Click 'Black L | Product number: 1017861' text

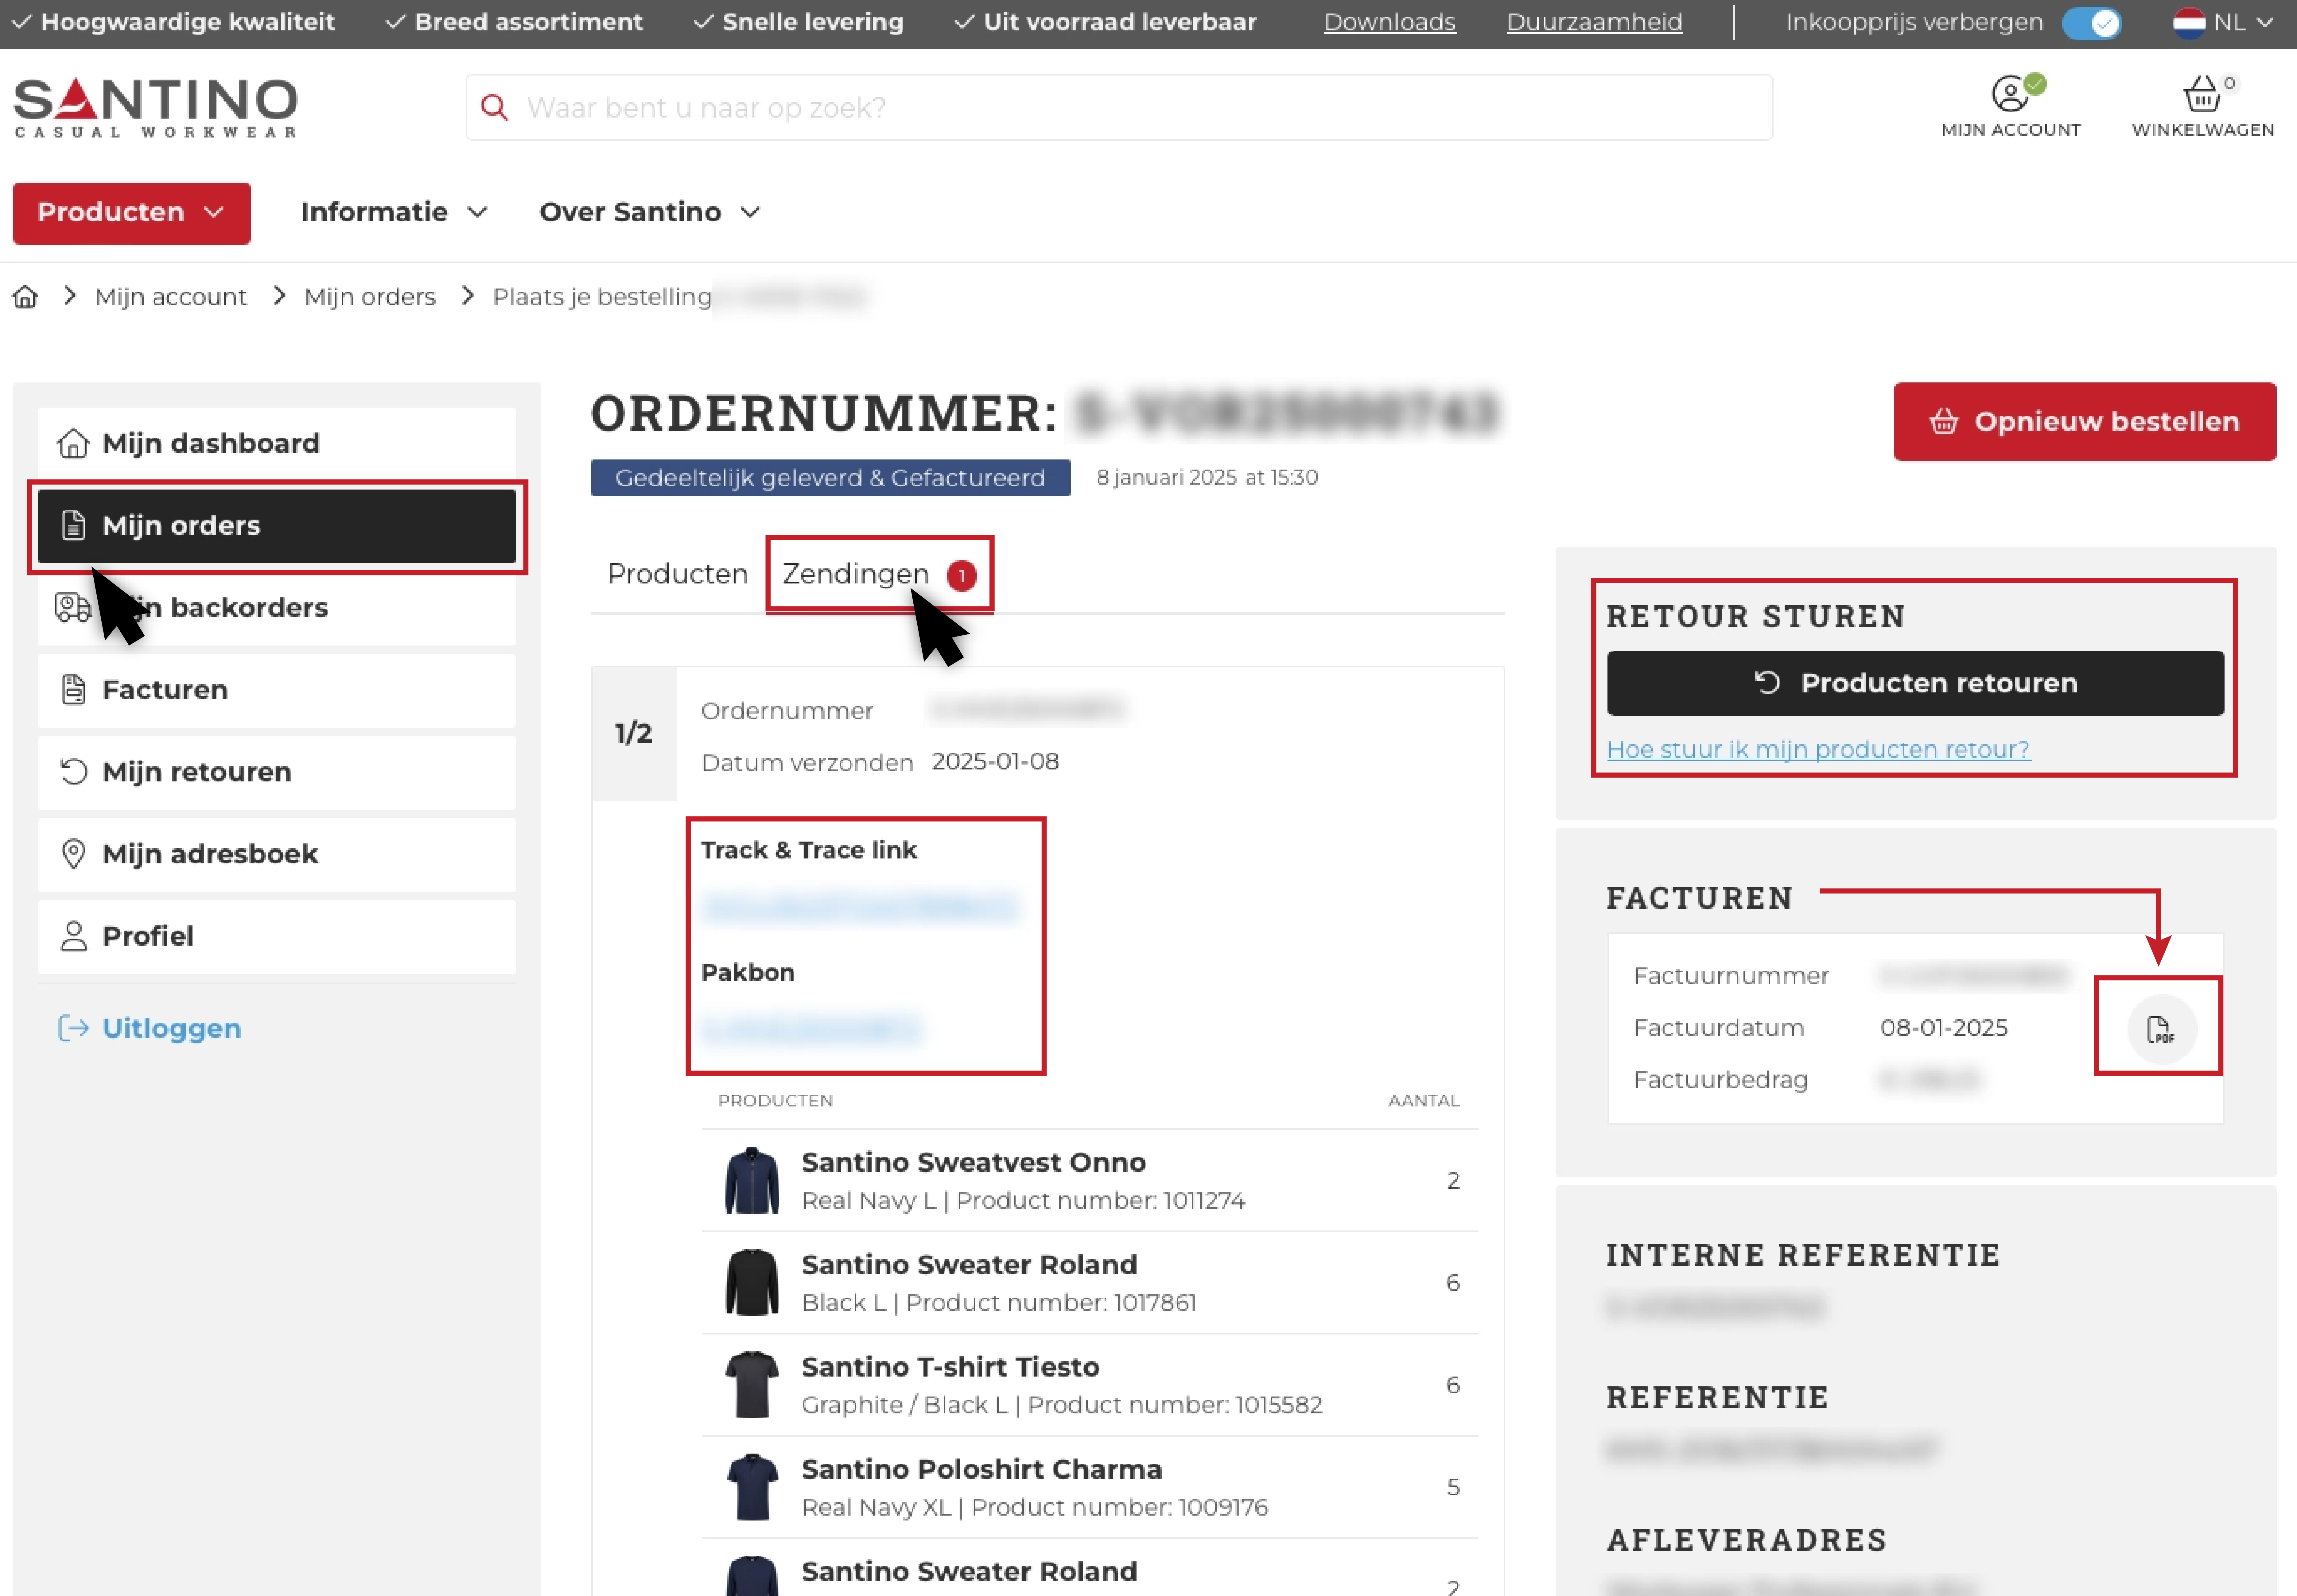[x=999, y=1303]
